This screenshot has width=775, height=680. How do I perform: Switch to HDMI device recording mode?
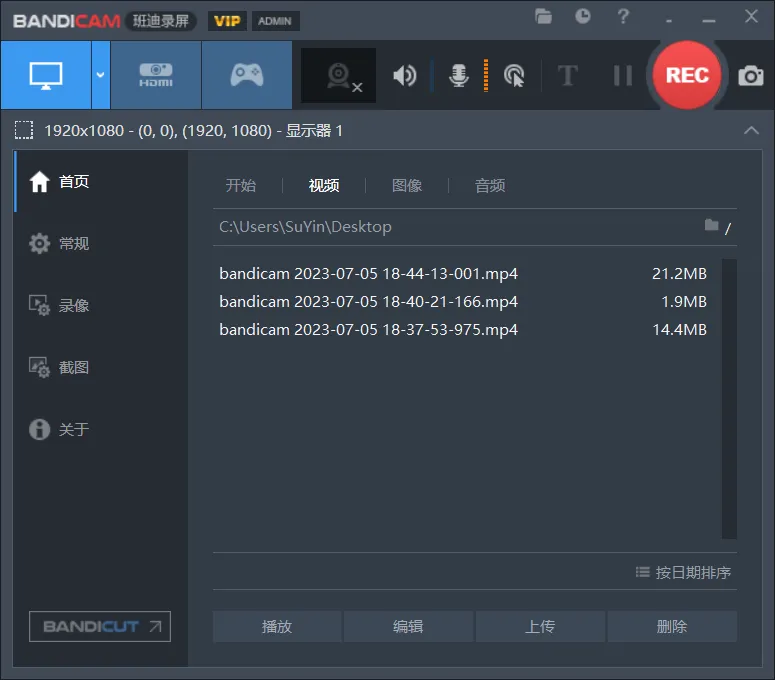[x=156, y=75]
